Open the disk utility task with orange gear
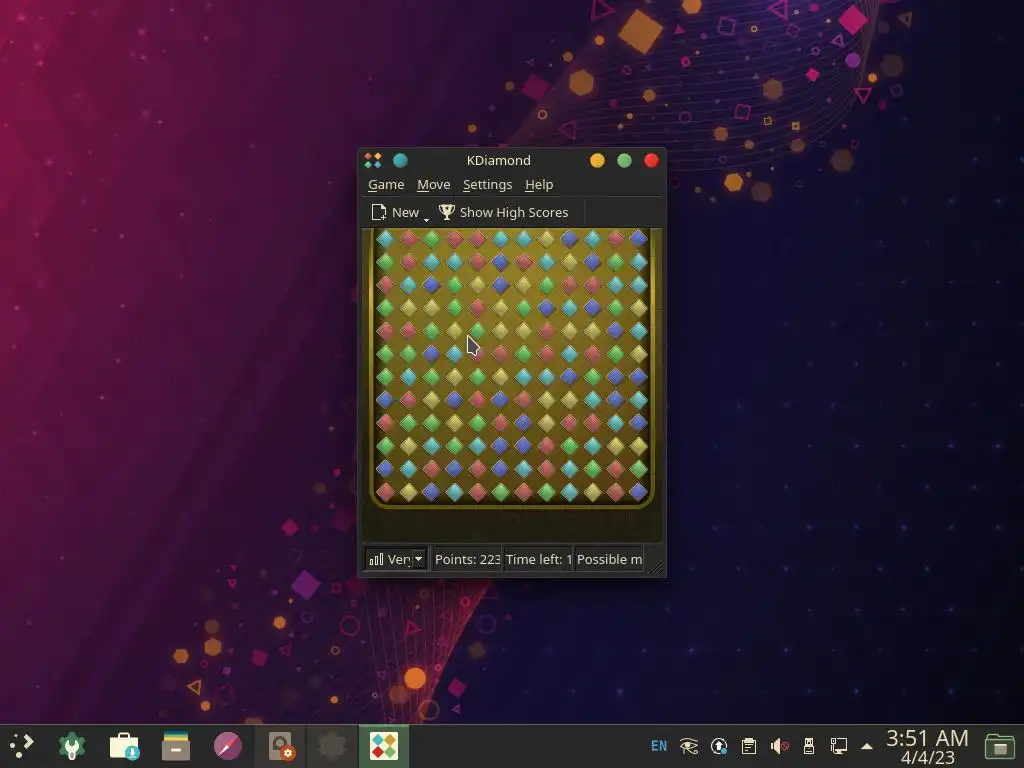 (281, 746)
